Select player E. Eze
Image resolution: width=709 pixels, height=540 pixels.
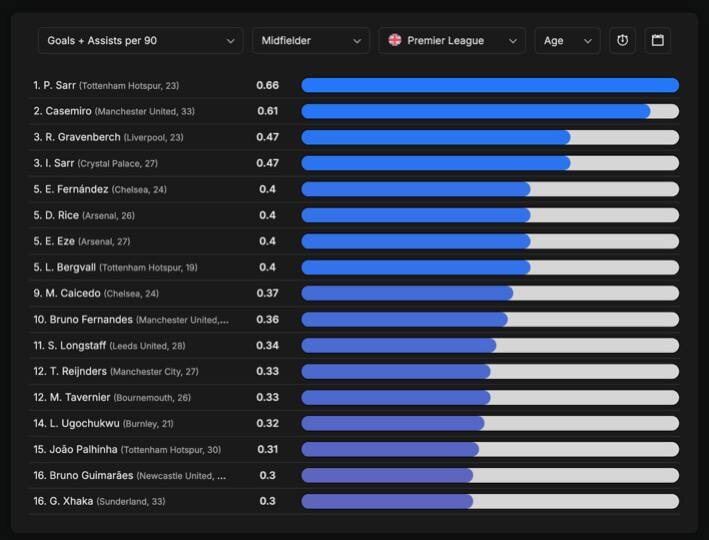coord(82,241)
